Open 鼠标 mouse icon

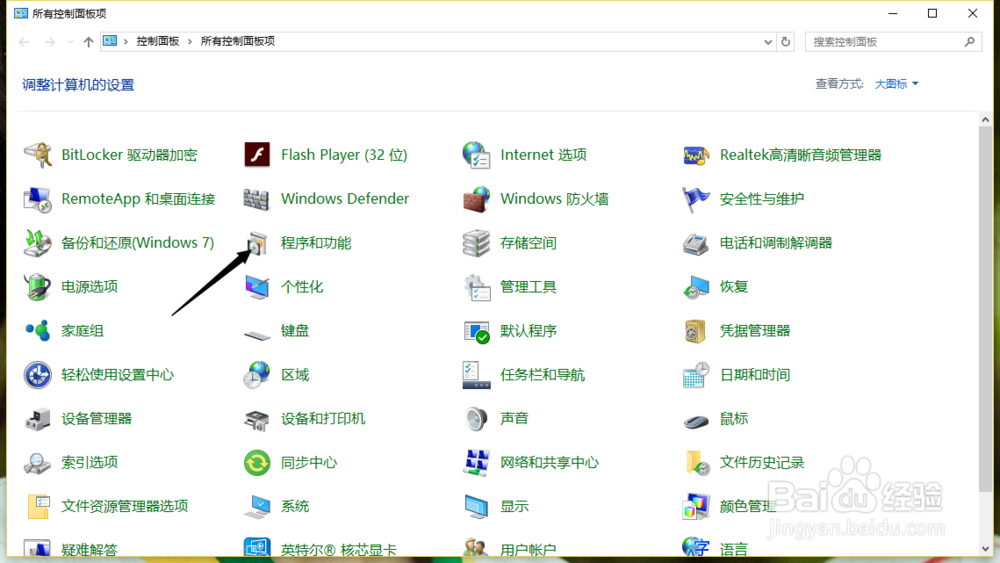[x=696, y=420]
